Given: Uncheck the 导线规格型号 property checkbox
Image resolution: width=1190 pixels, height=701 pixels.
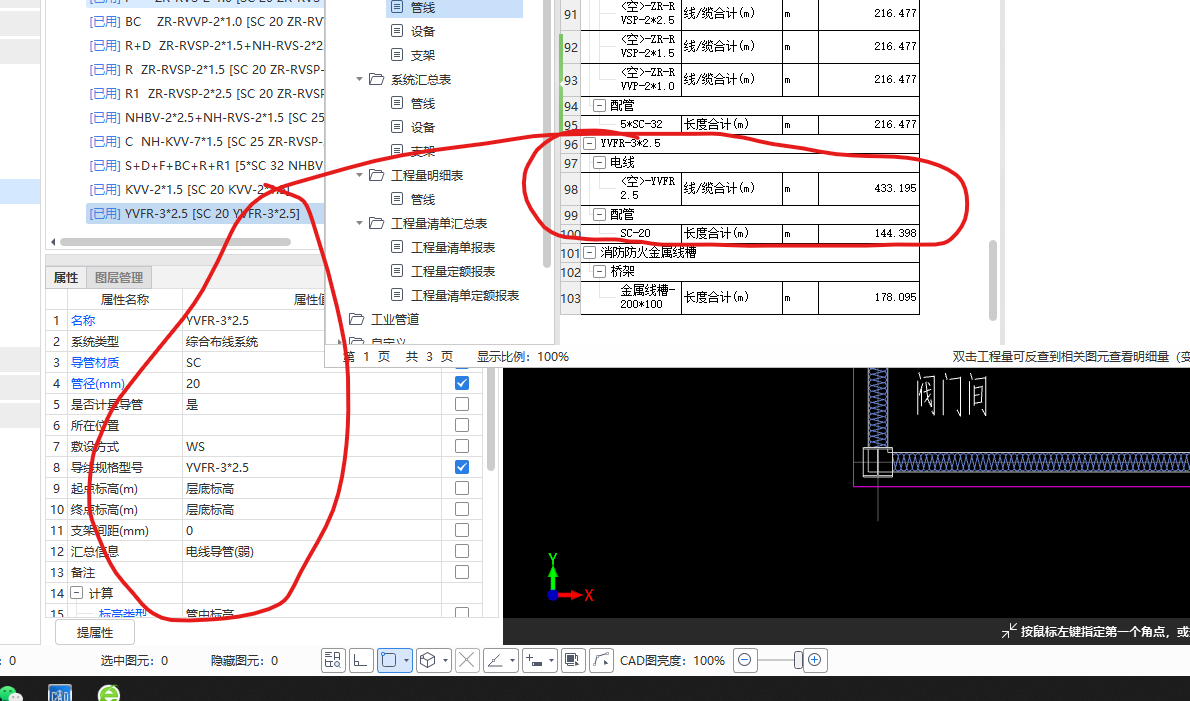Looking at the screenshot, I should pos(461,467).
